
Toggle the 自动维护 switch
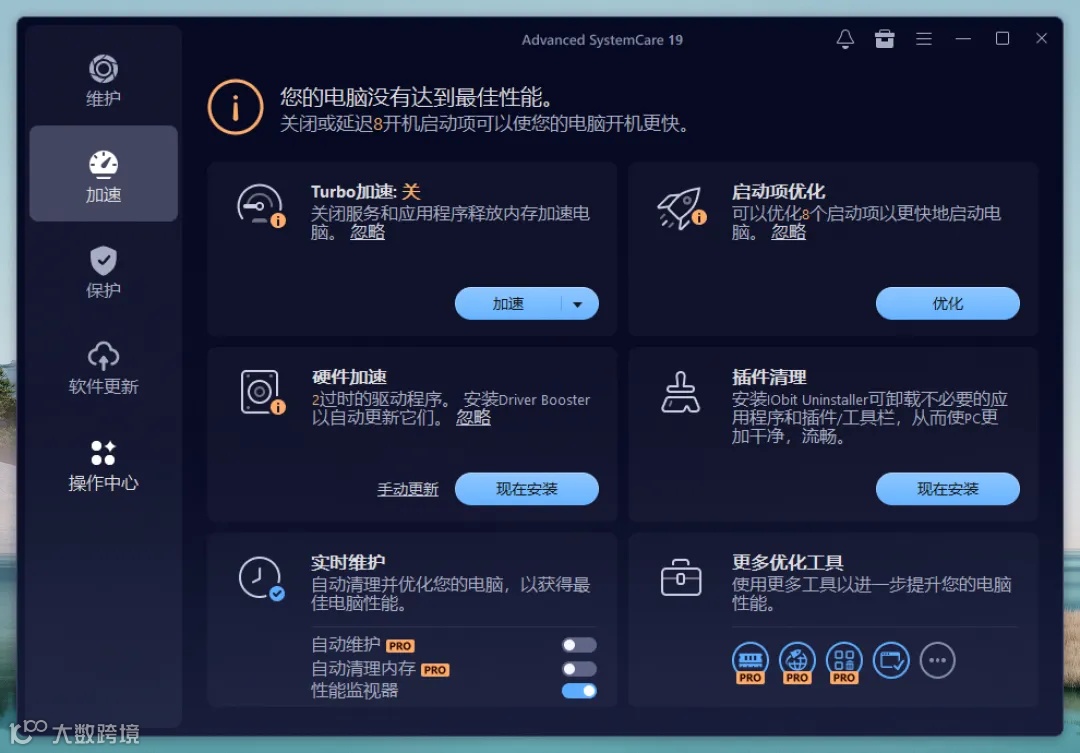(579, 645)
